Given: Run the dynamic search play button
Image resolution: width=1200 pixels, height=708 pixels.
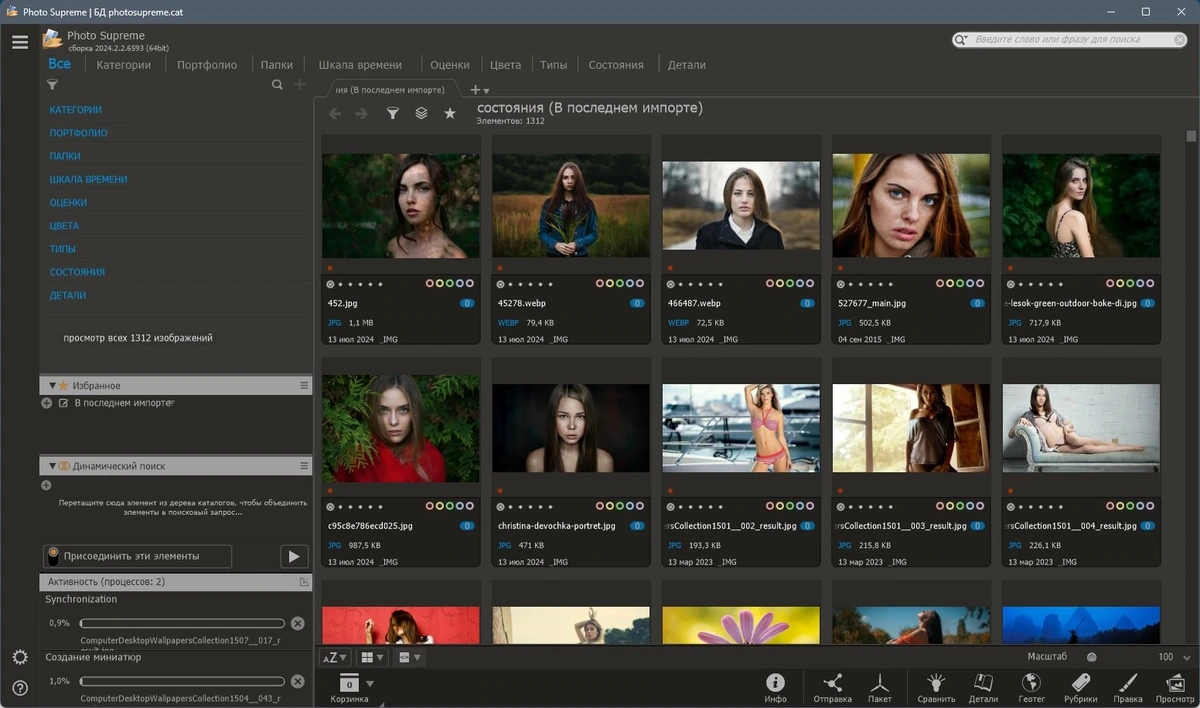Looking at the screenshot, I should 293,556.
